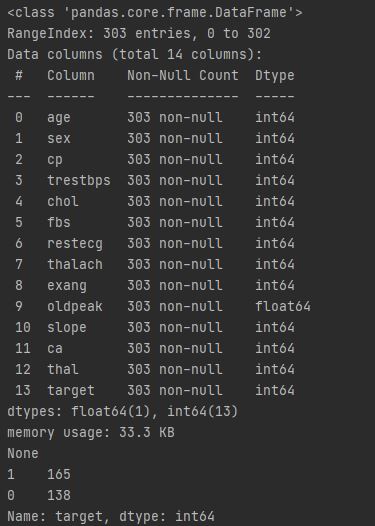375x526 pixels.
Task: Click the thalach column name
Action: [x=75, y=264]
